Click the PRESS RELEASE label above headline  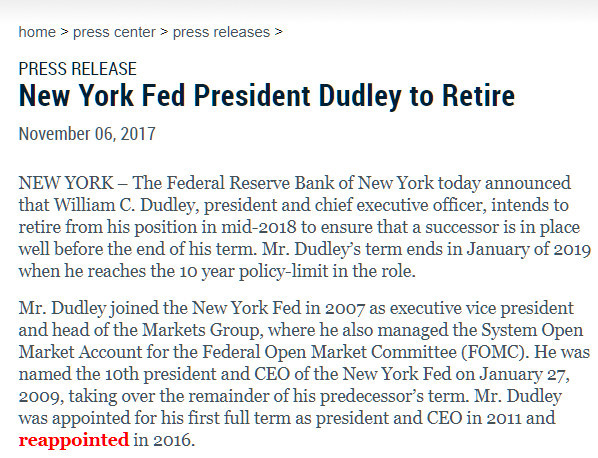pyautogui.click(x=77, y=69)
